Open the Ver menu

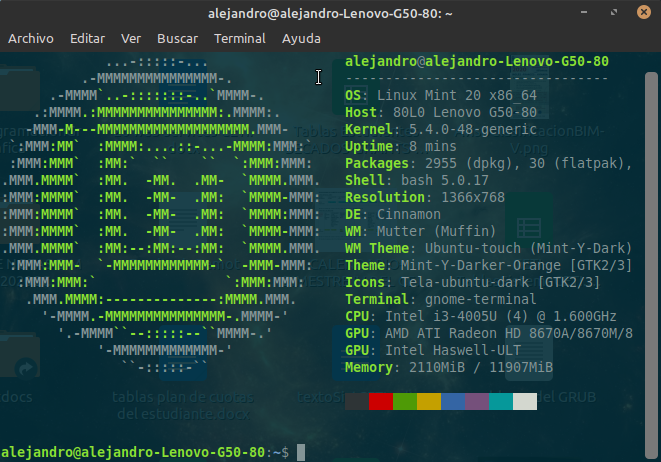click(131, 39)
